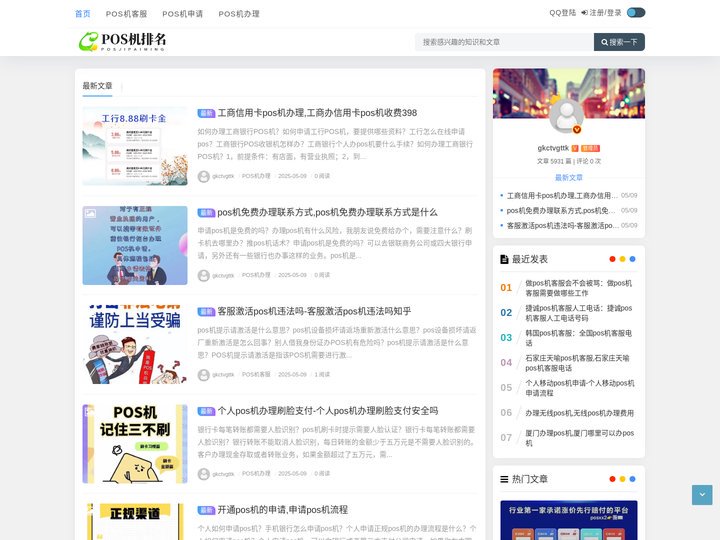Open article 开通pos机的申请 title
The width and height of the screenshot is (720, 540).
tap(282, 510)
